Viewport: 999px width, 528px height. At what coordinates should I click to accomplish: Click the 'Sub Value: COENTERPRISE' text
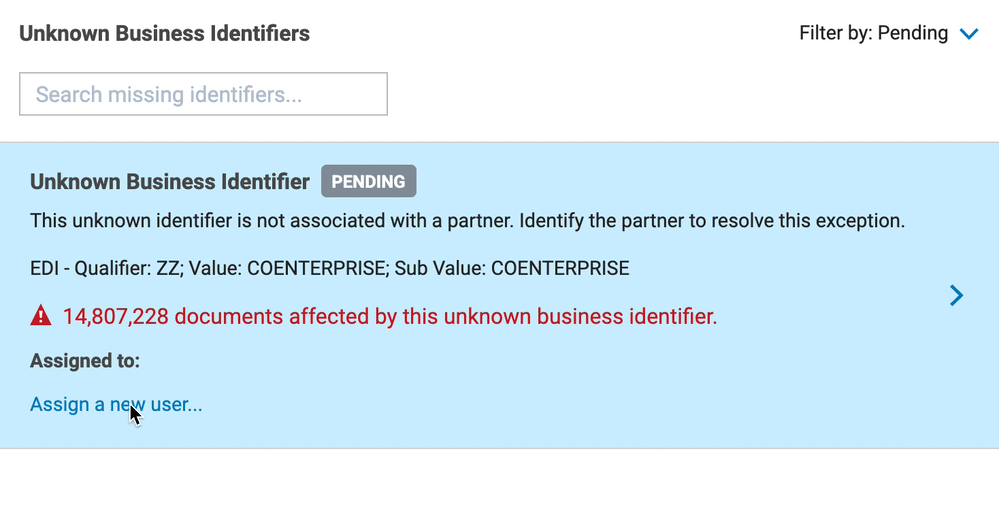click(x=512, y=268)
